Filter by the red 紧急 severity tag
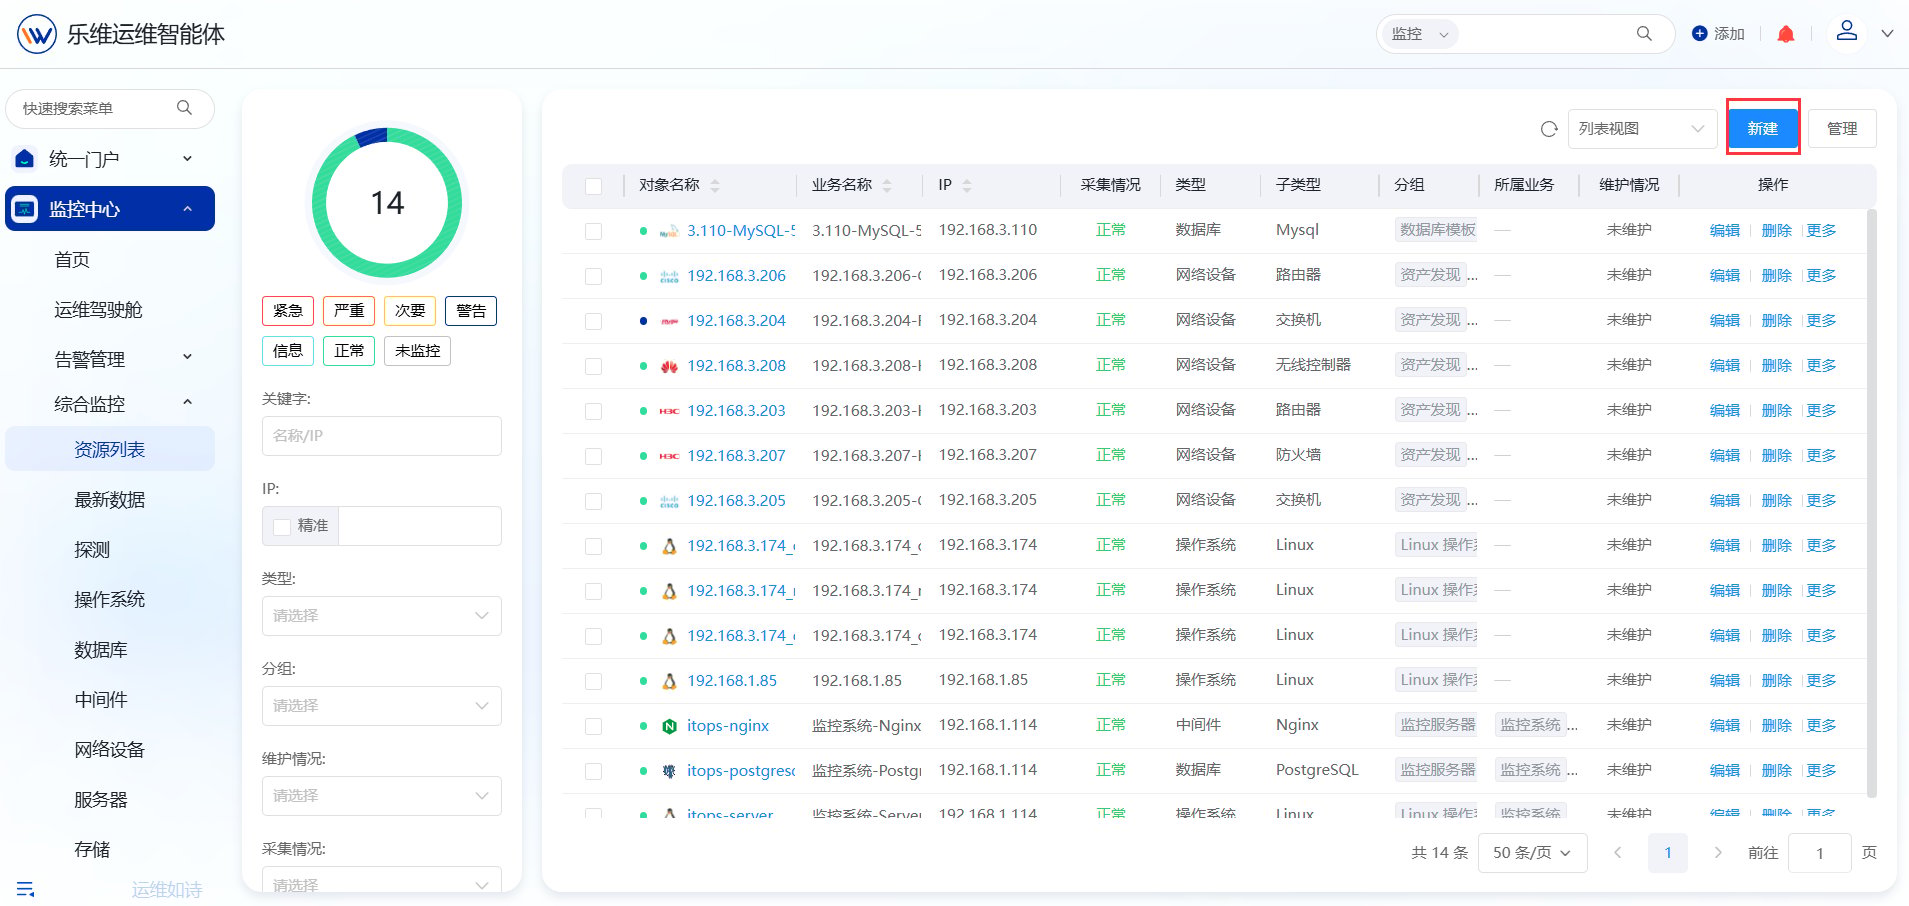Viewport: 1909px width, 906px height. pyautogui.click(x=288, y=311)
